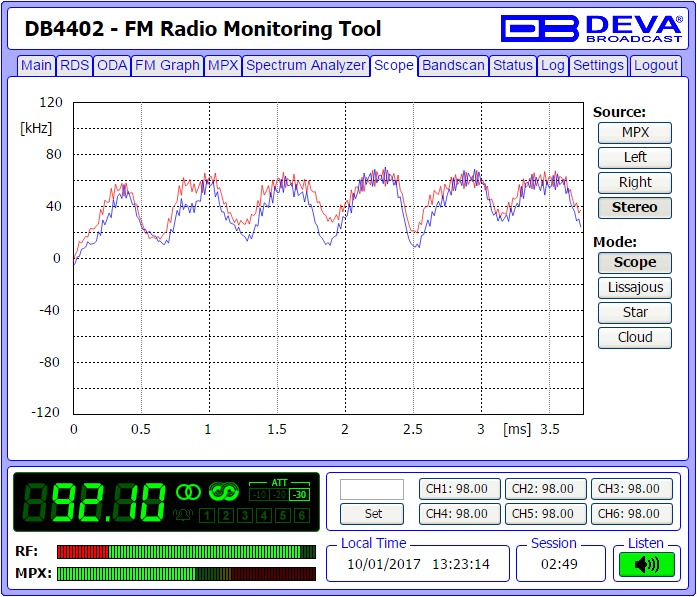This screenshot has width=697, height=597.
Task: View the Status tab
Action: coord(513,66)
